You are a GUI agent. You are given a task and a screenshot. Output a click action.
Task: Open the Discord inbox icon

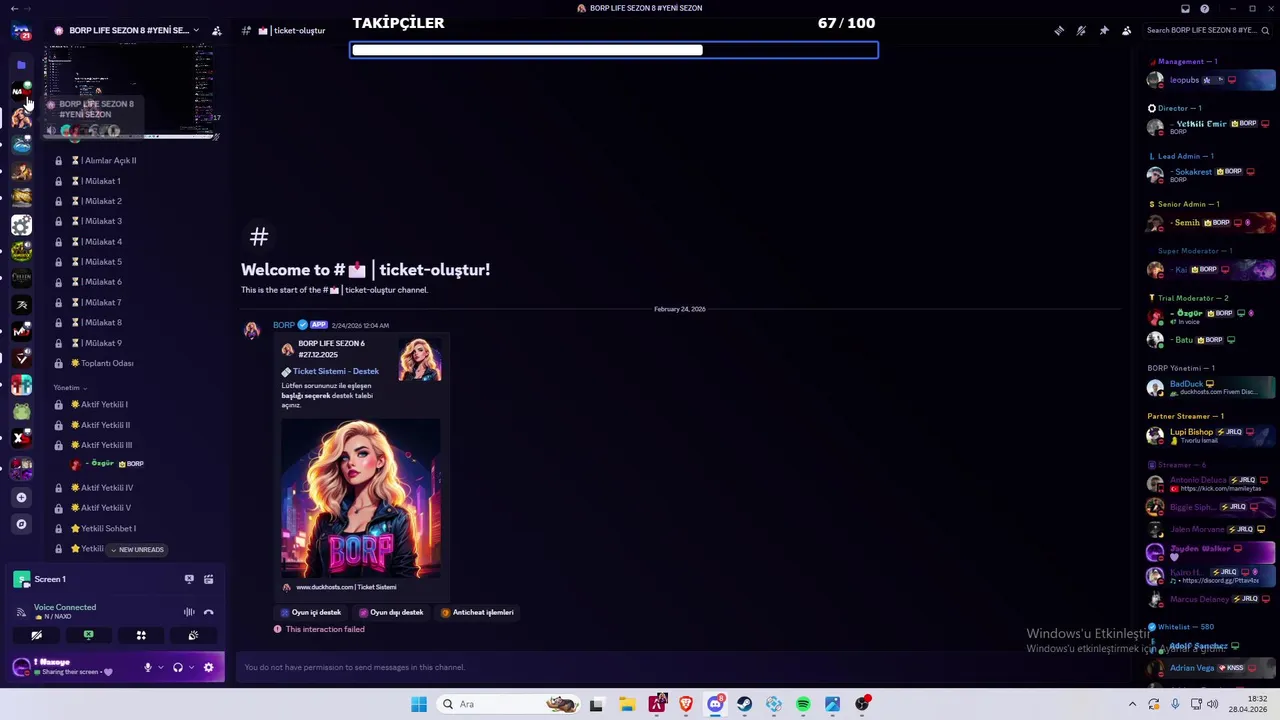[1185, 8]
